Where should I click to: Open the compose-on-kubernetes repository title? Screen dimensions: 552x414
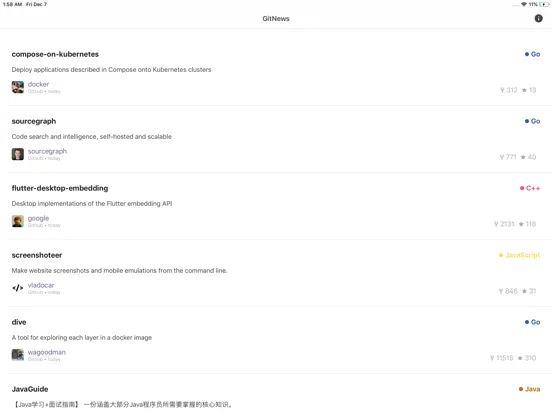(x=55, y=54)
